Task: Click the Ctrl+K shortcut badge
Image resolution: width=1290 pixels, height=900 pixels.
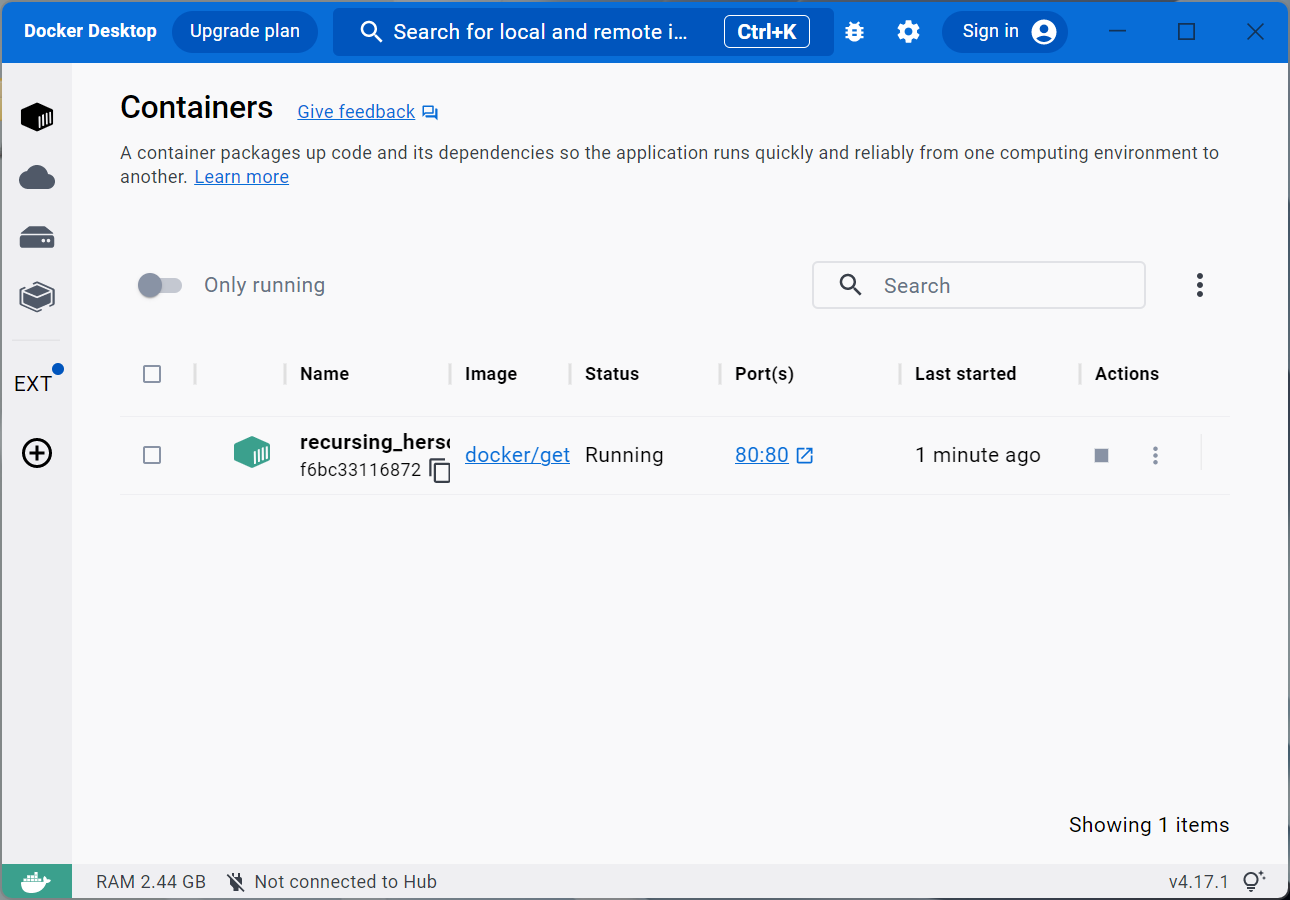Action: coord(767,32)
